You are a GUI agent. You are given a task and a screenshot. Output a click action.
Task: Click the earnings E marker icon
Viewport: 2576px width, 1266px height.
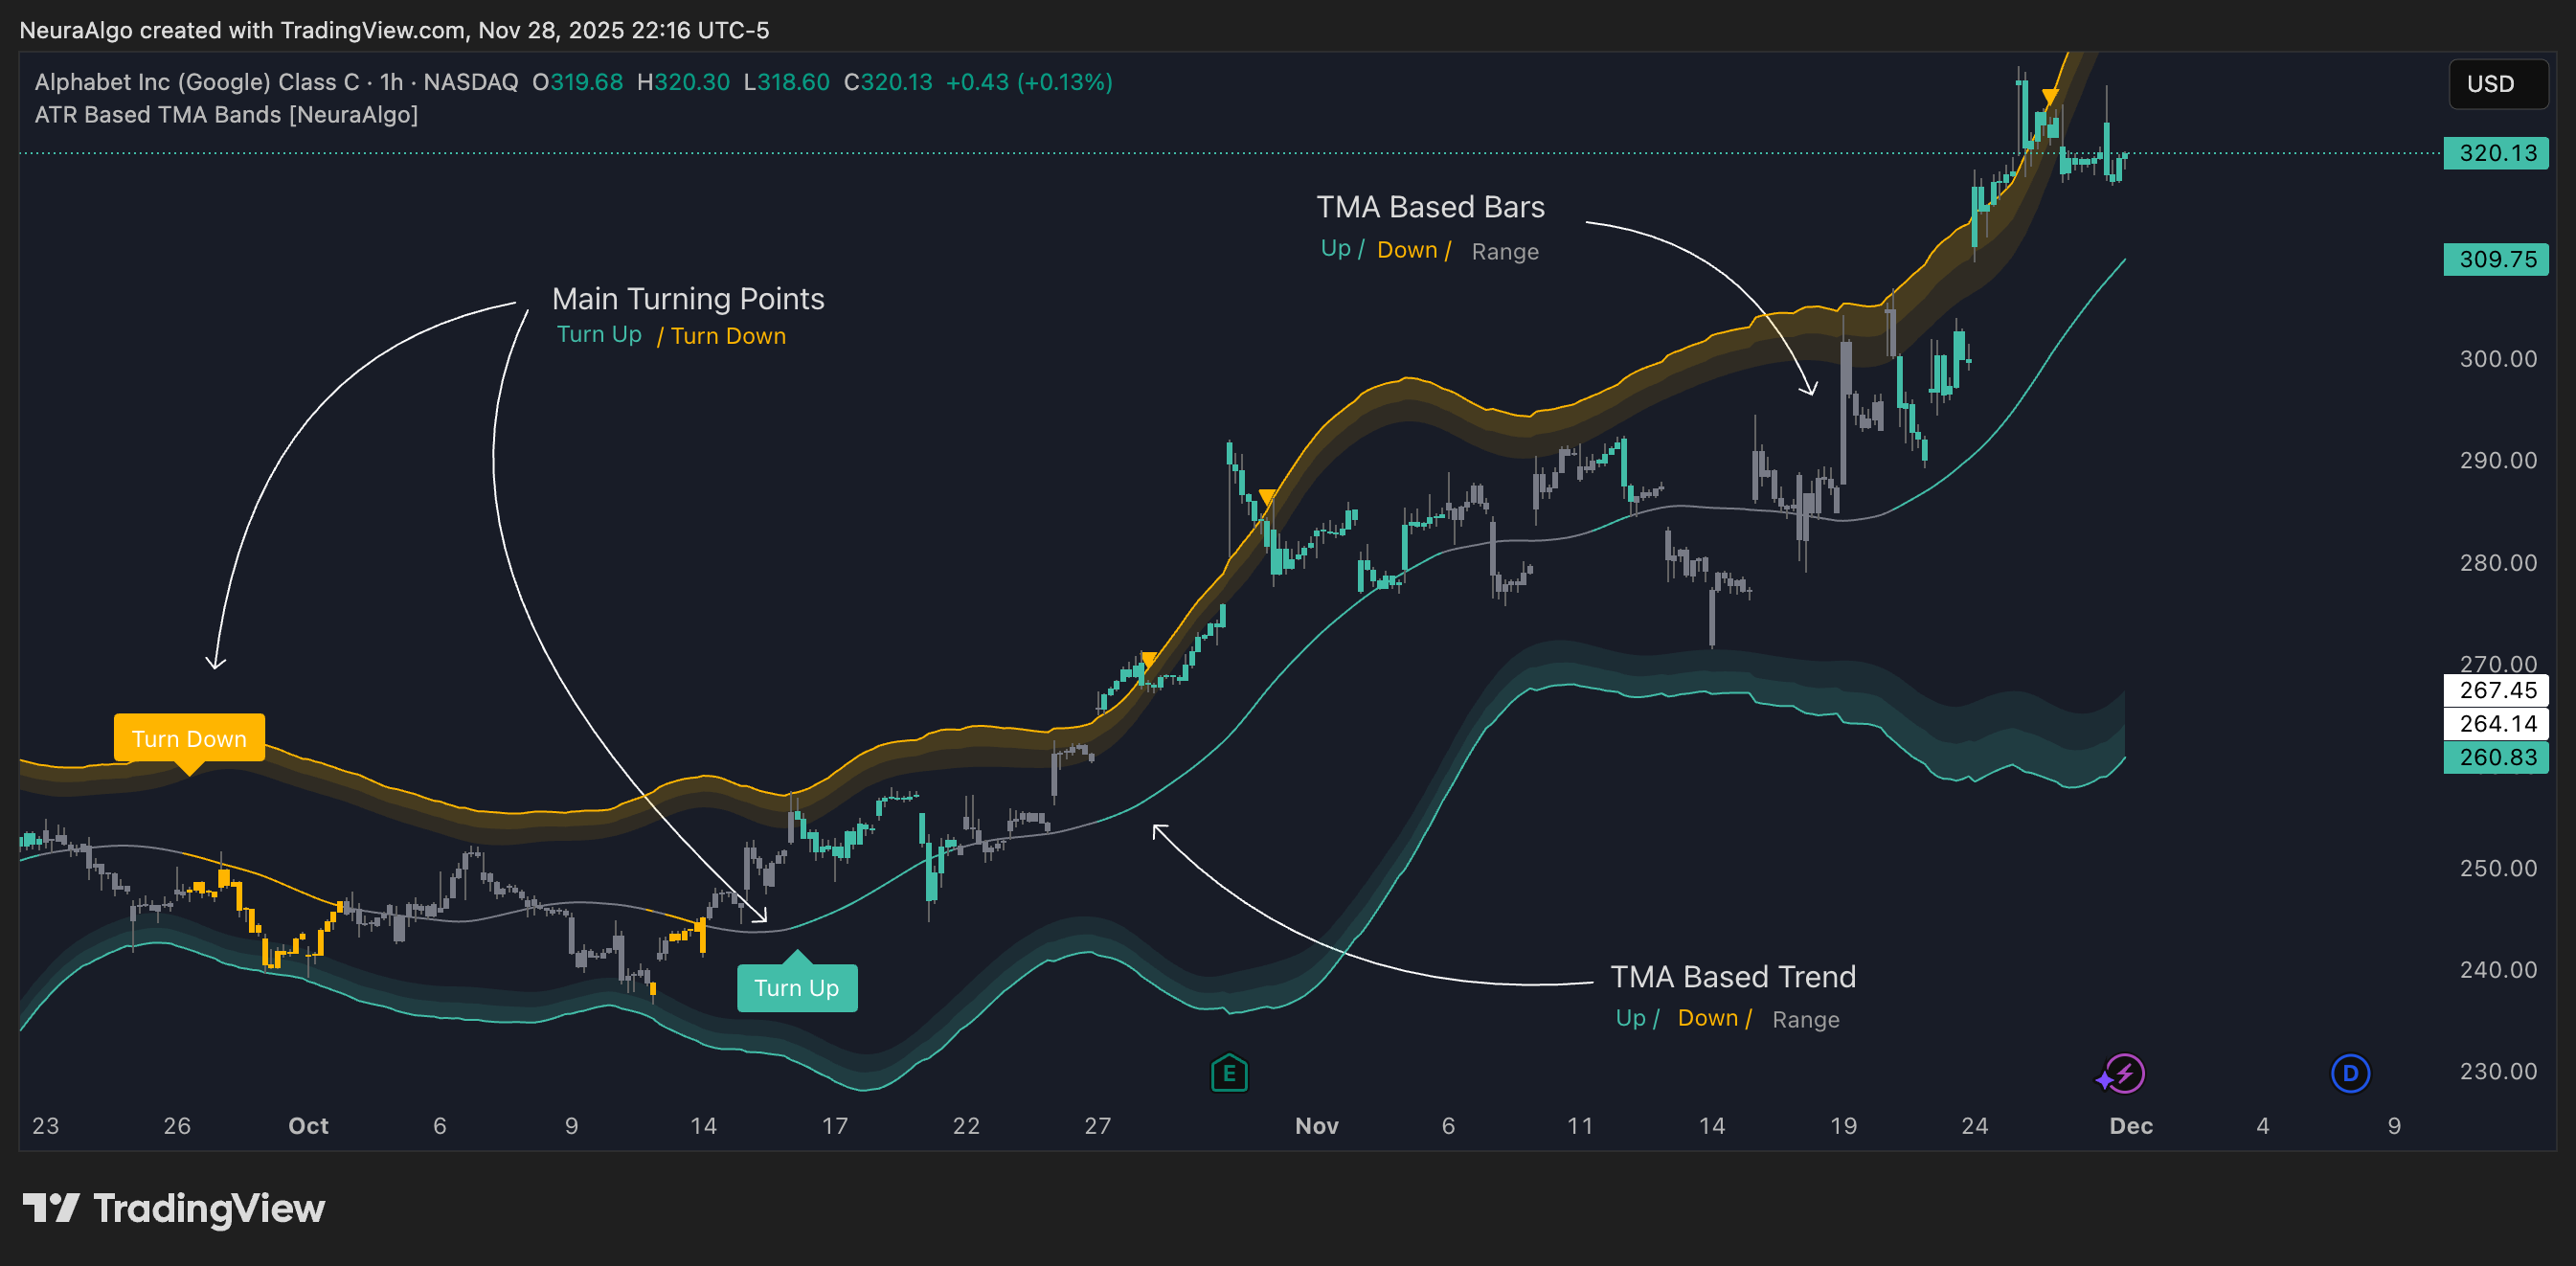(1229, 1074)
